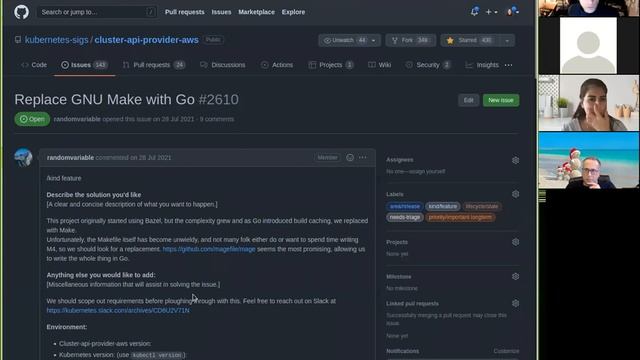The width and height of the screenshot is (640, 360).
Task: Click the randomvariable author link under title
Action: click(x=77, y=119)
